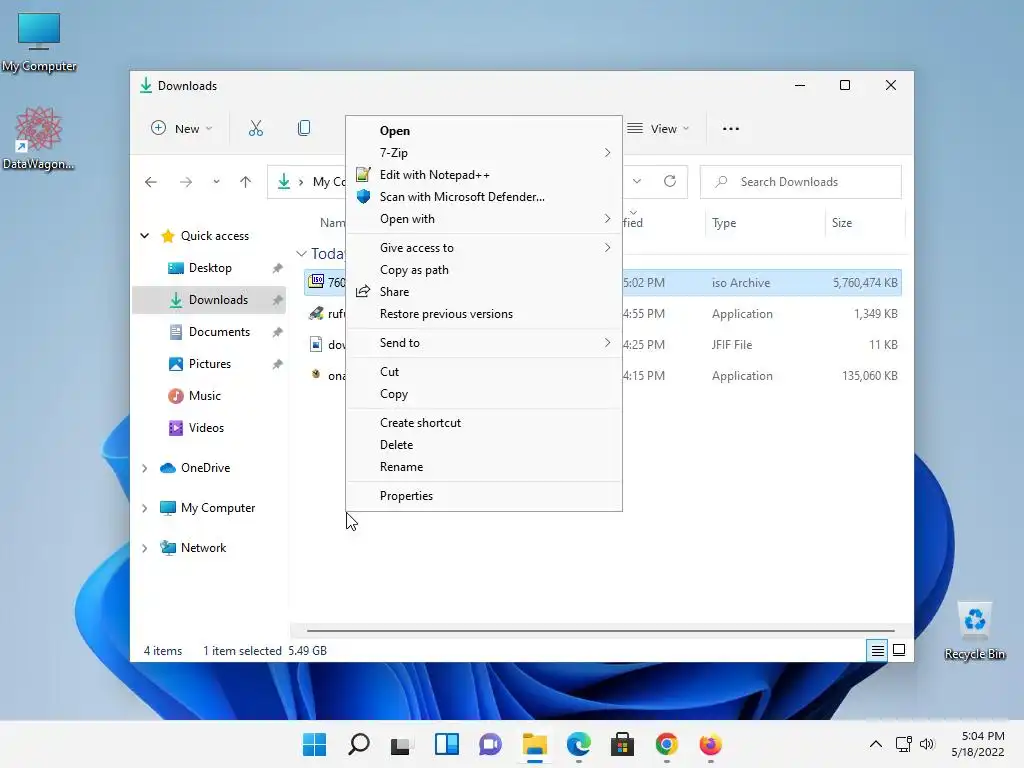Viewport: 1024px width, 768px height.
Task: Open the Music folder in sidebar
Action: point(204,396)
